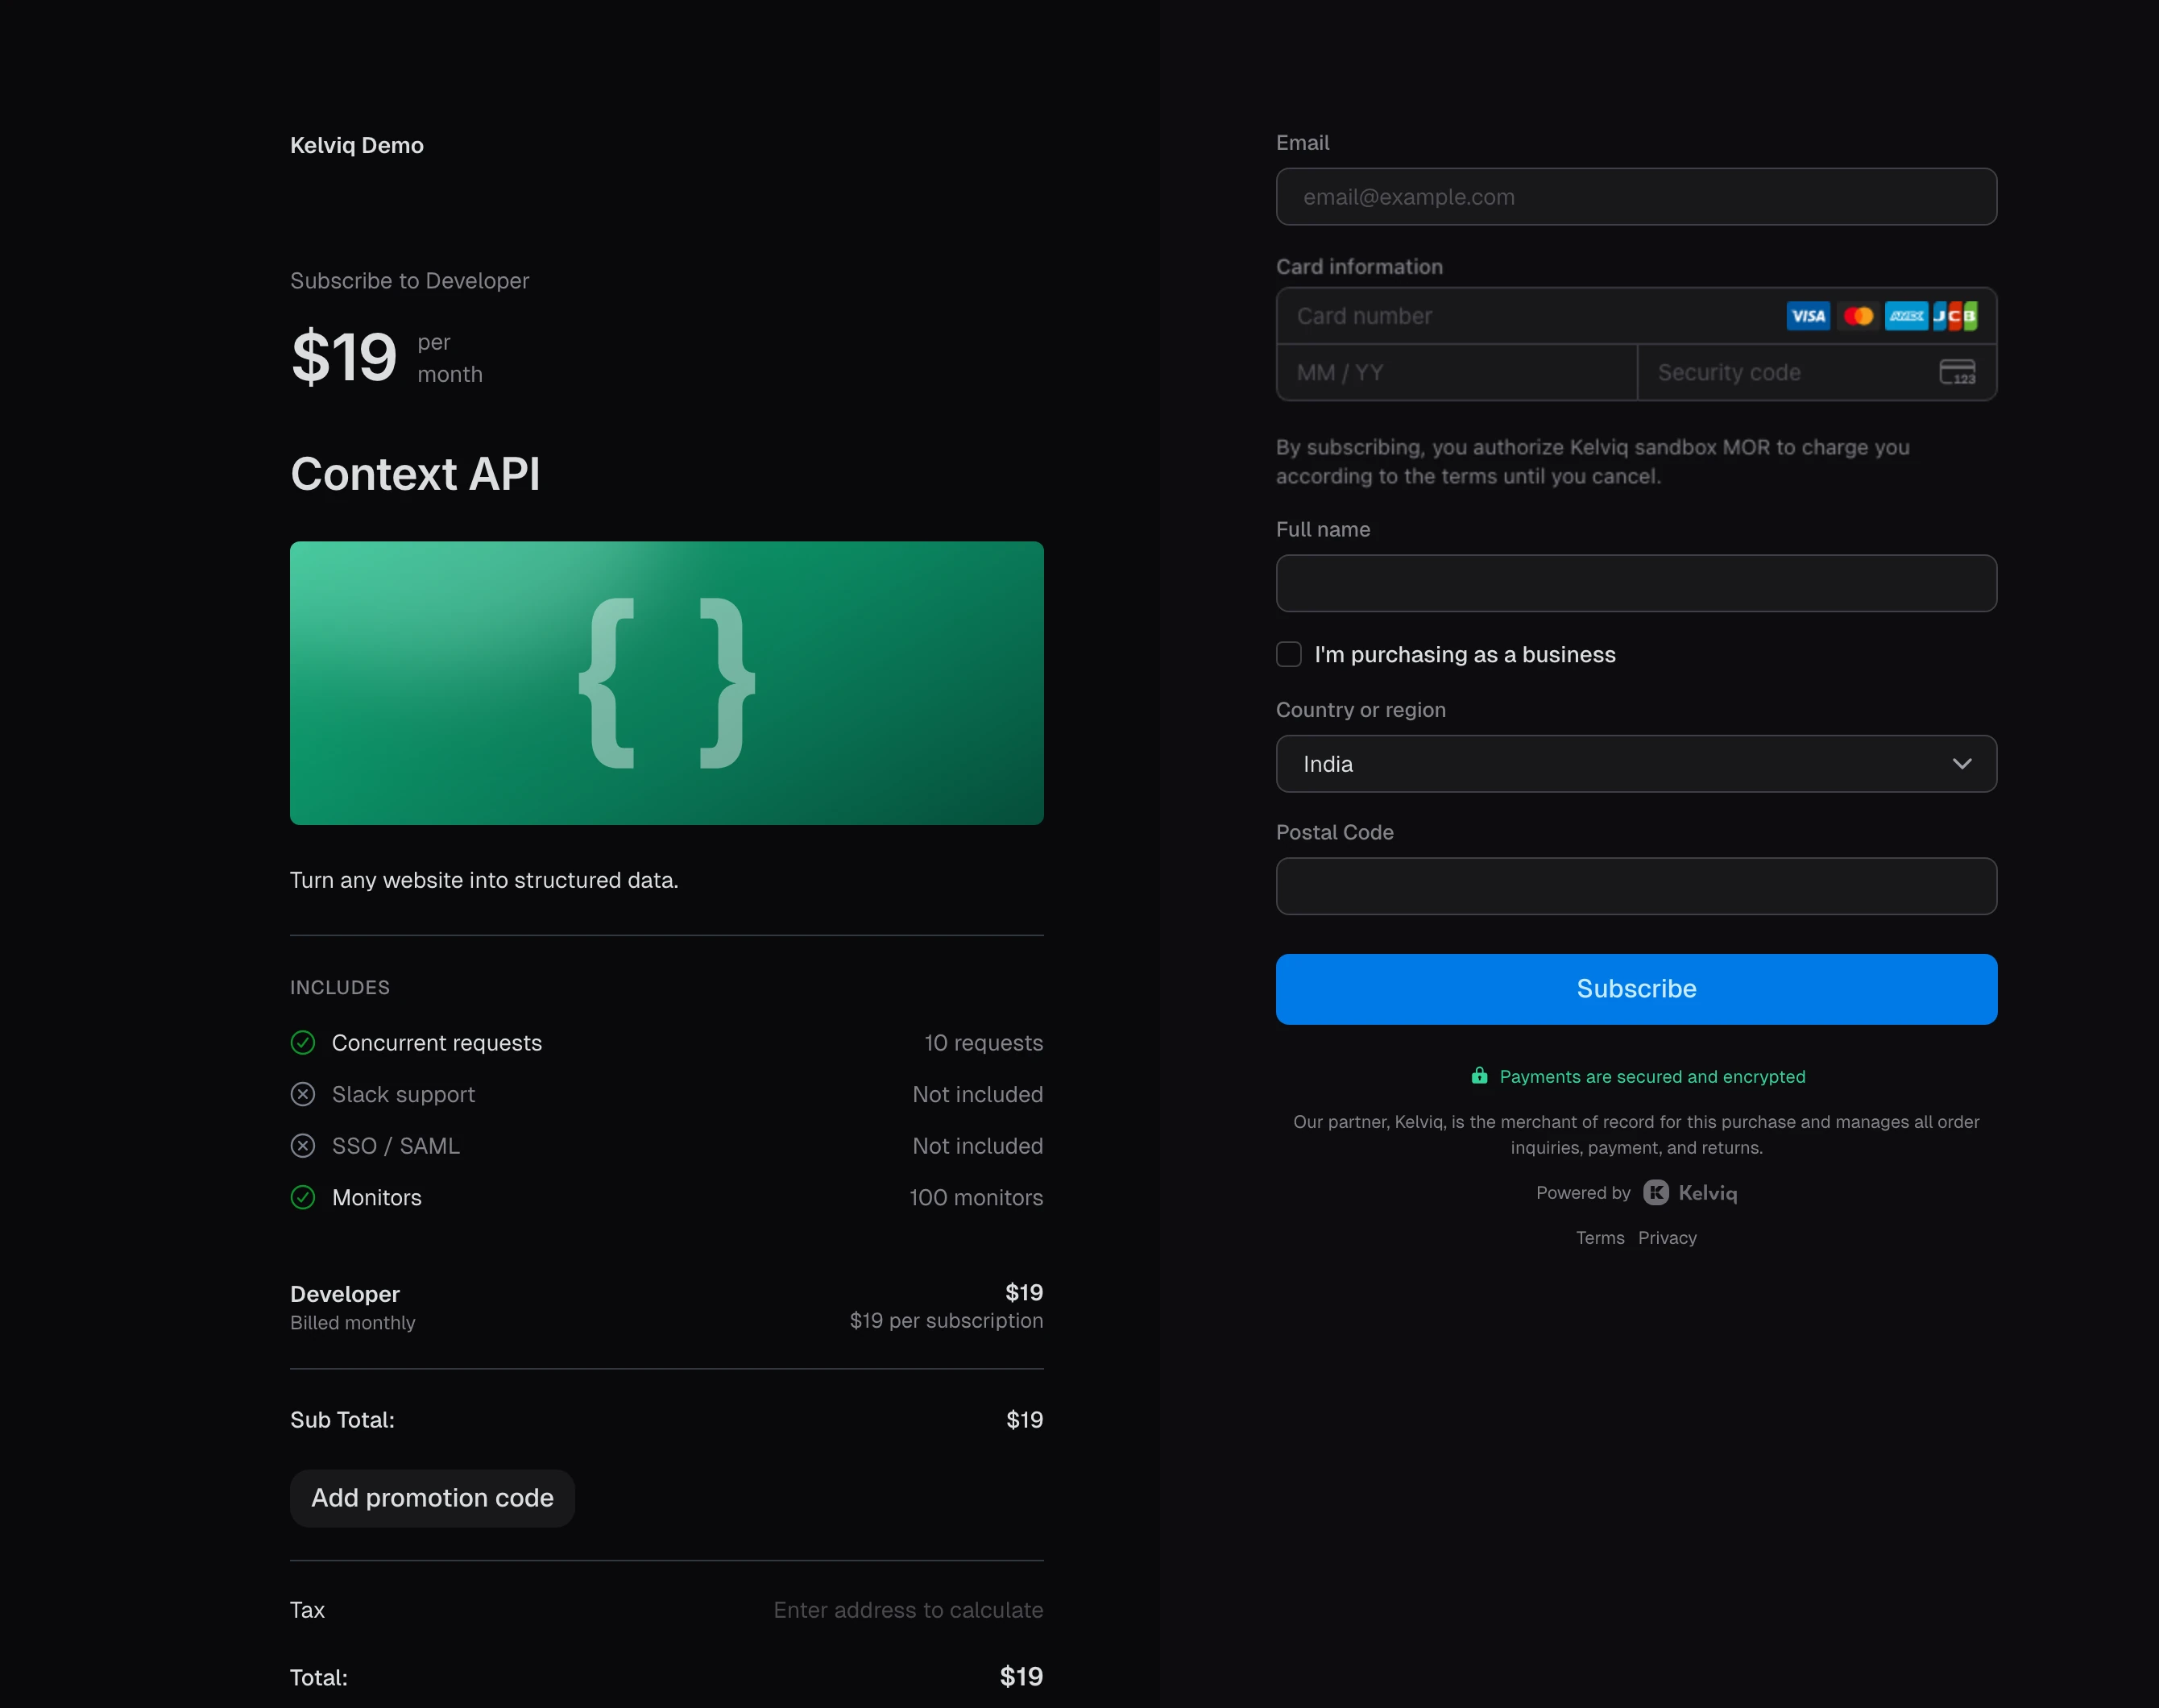
Task: Click the green padlock security icon
Action: coord(1479,1076)
